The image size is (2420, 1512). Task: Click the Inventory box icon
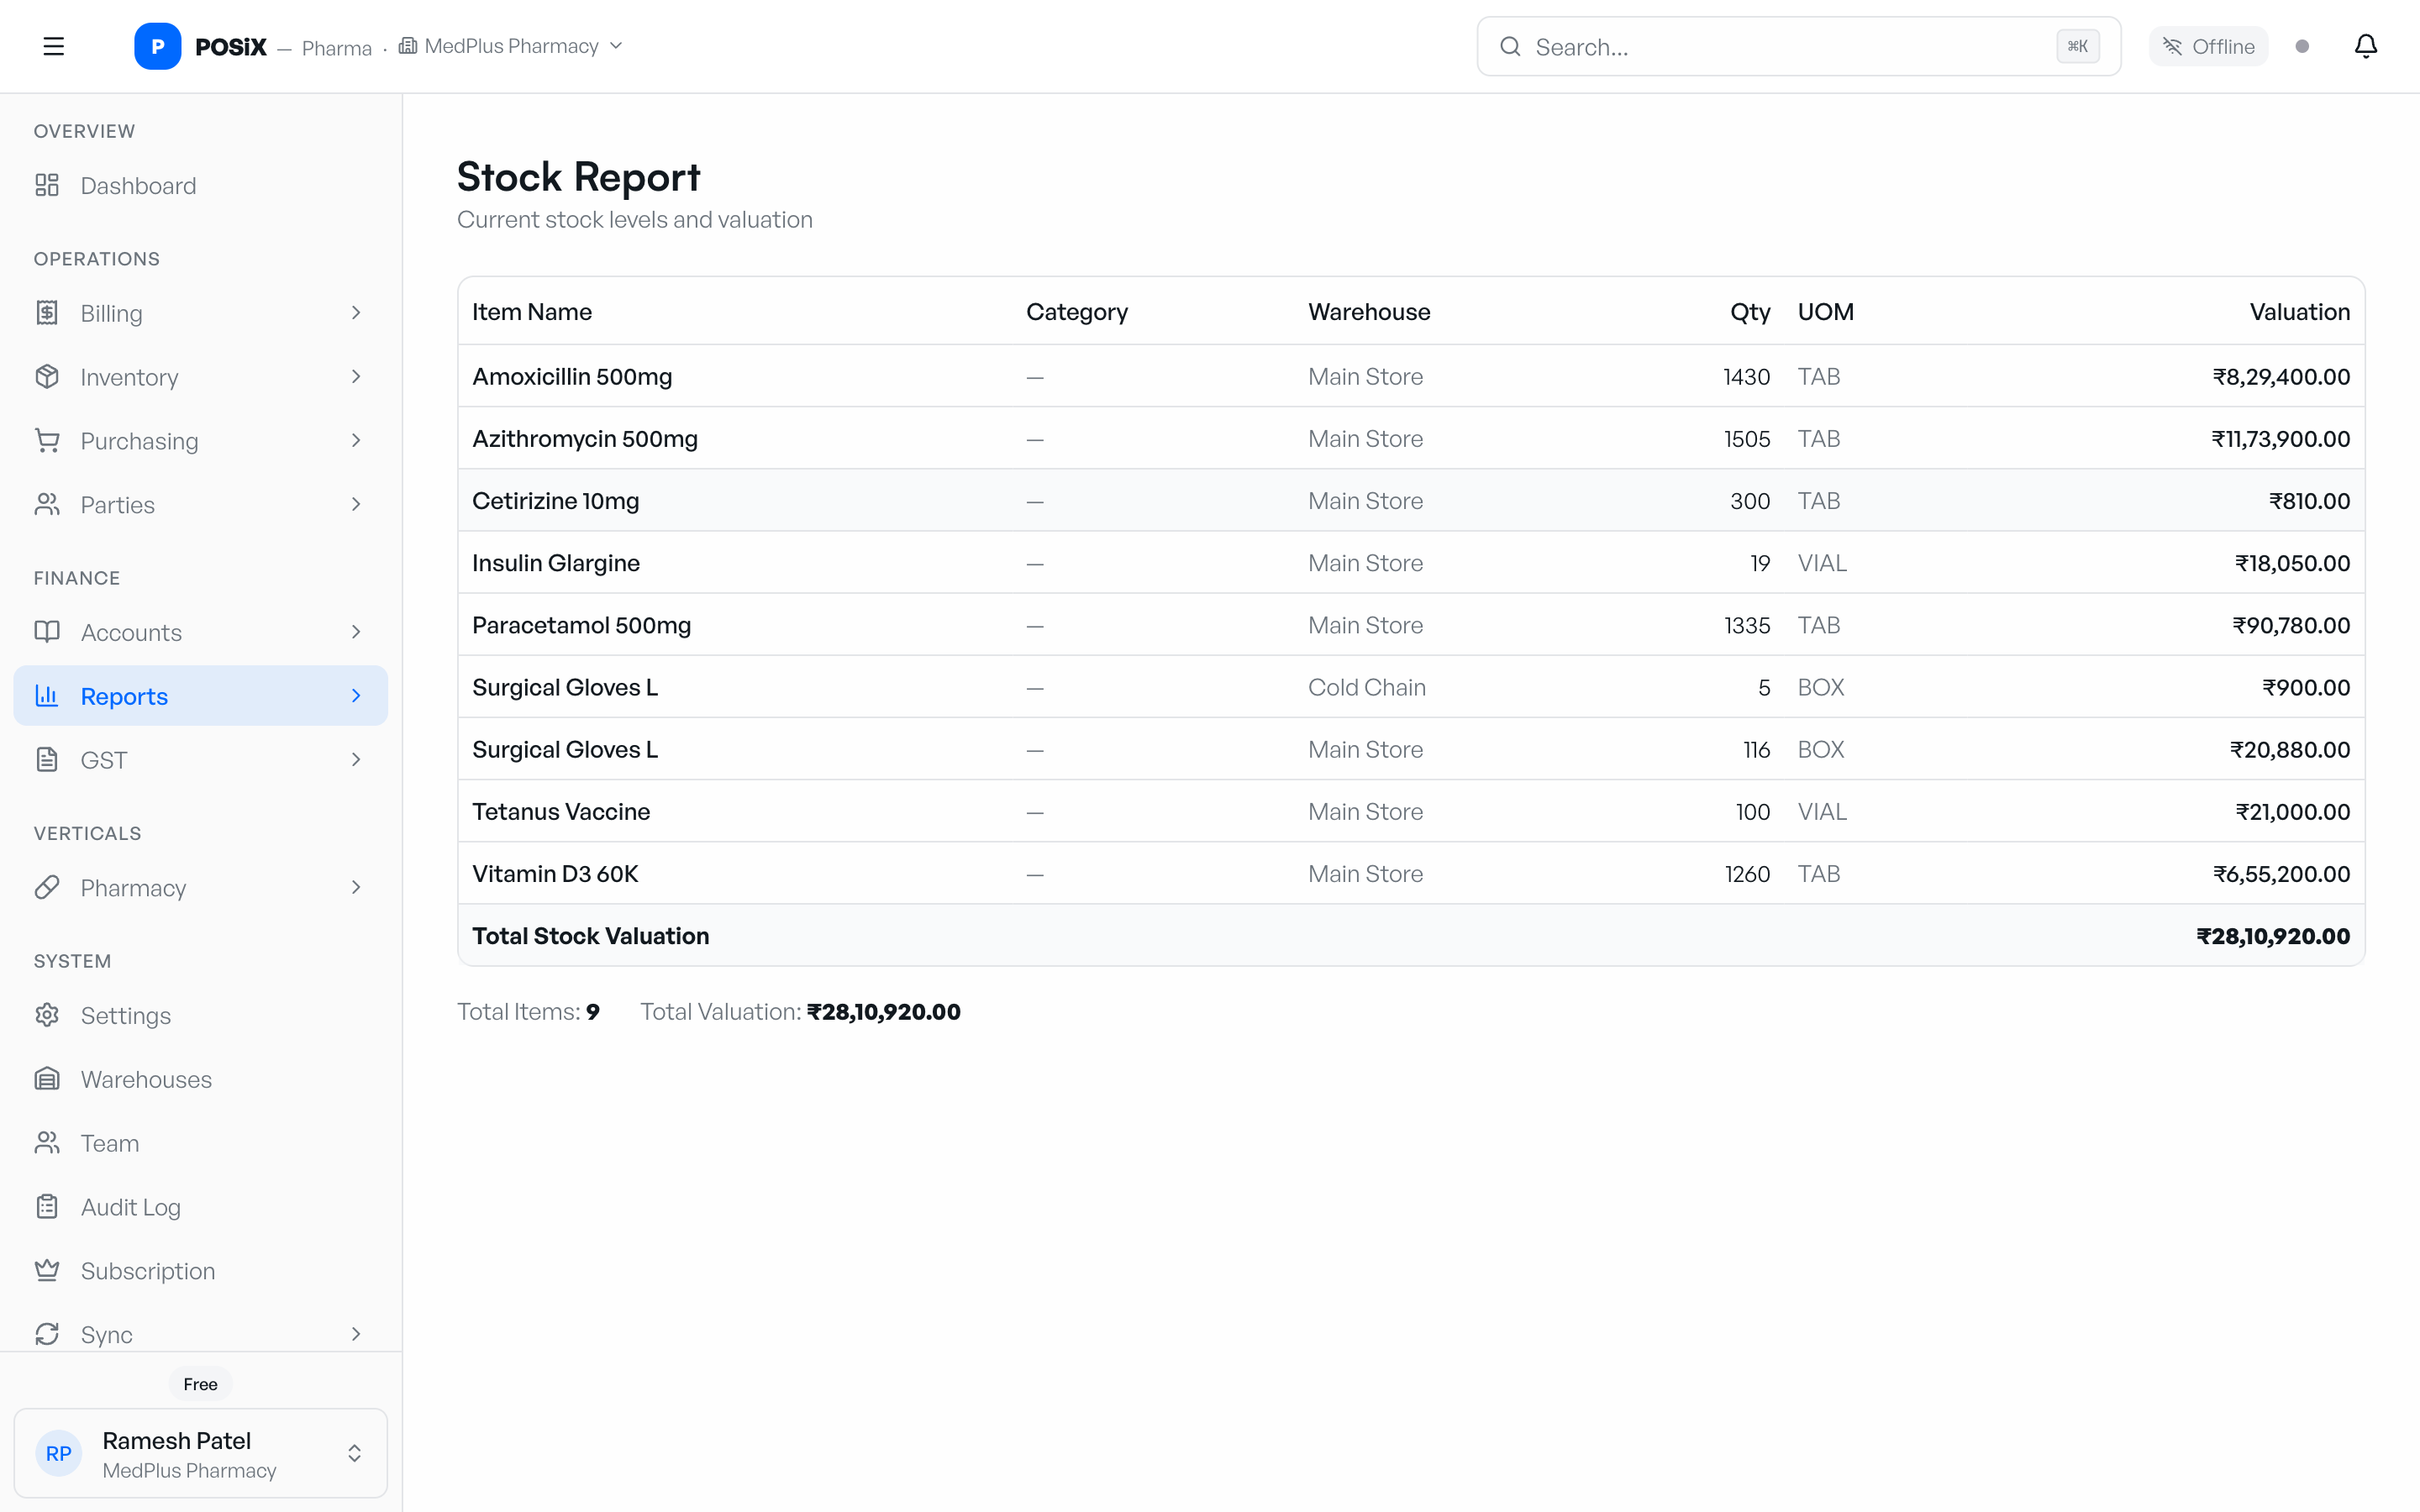tap(47, 377)
